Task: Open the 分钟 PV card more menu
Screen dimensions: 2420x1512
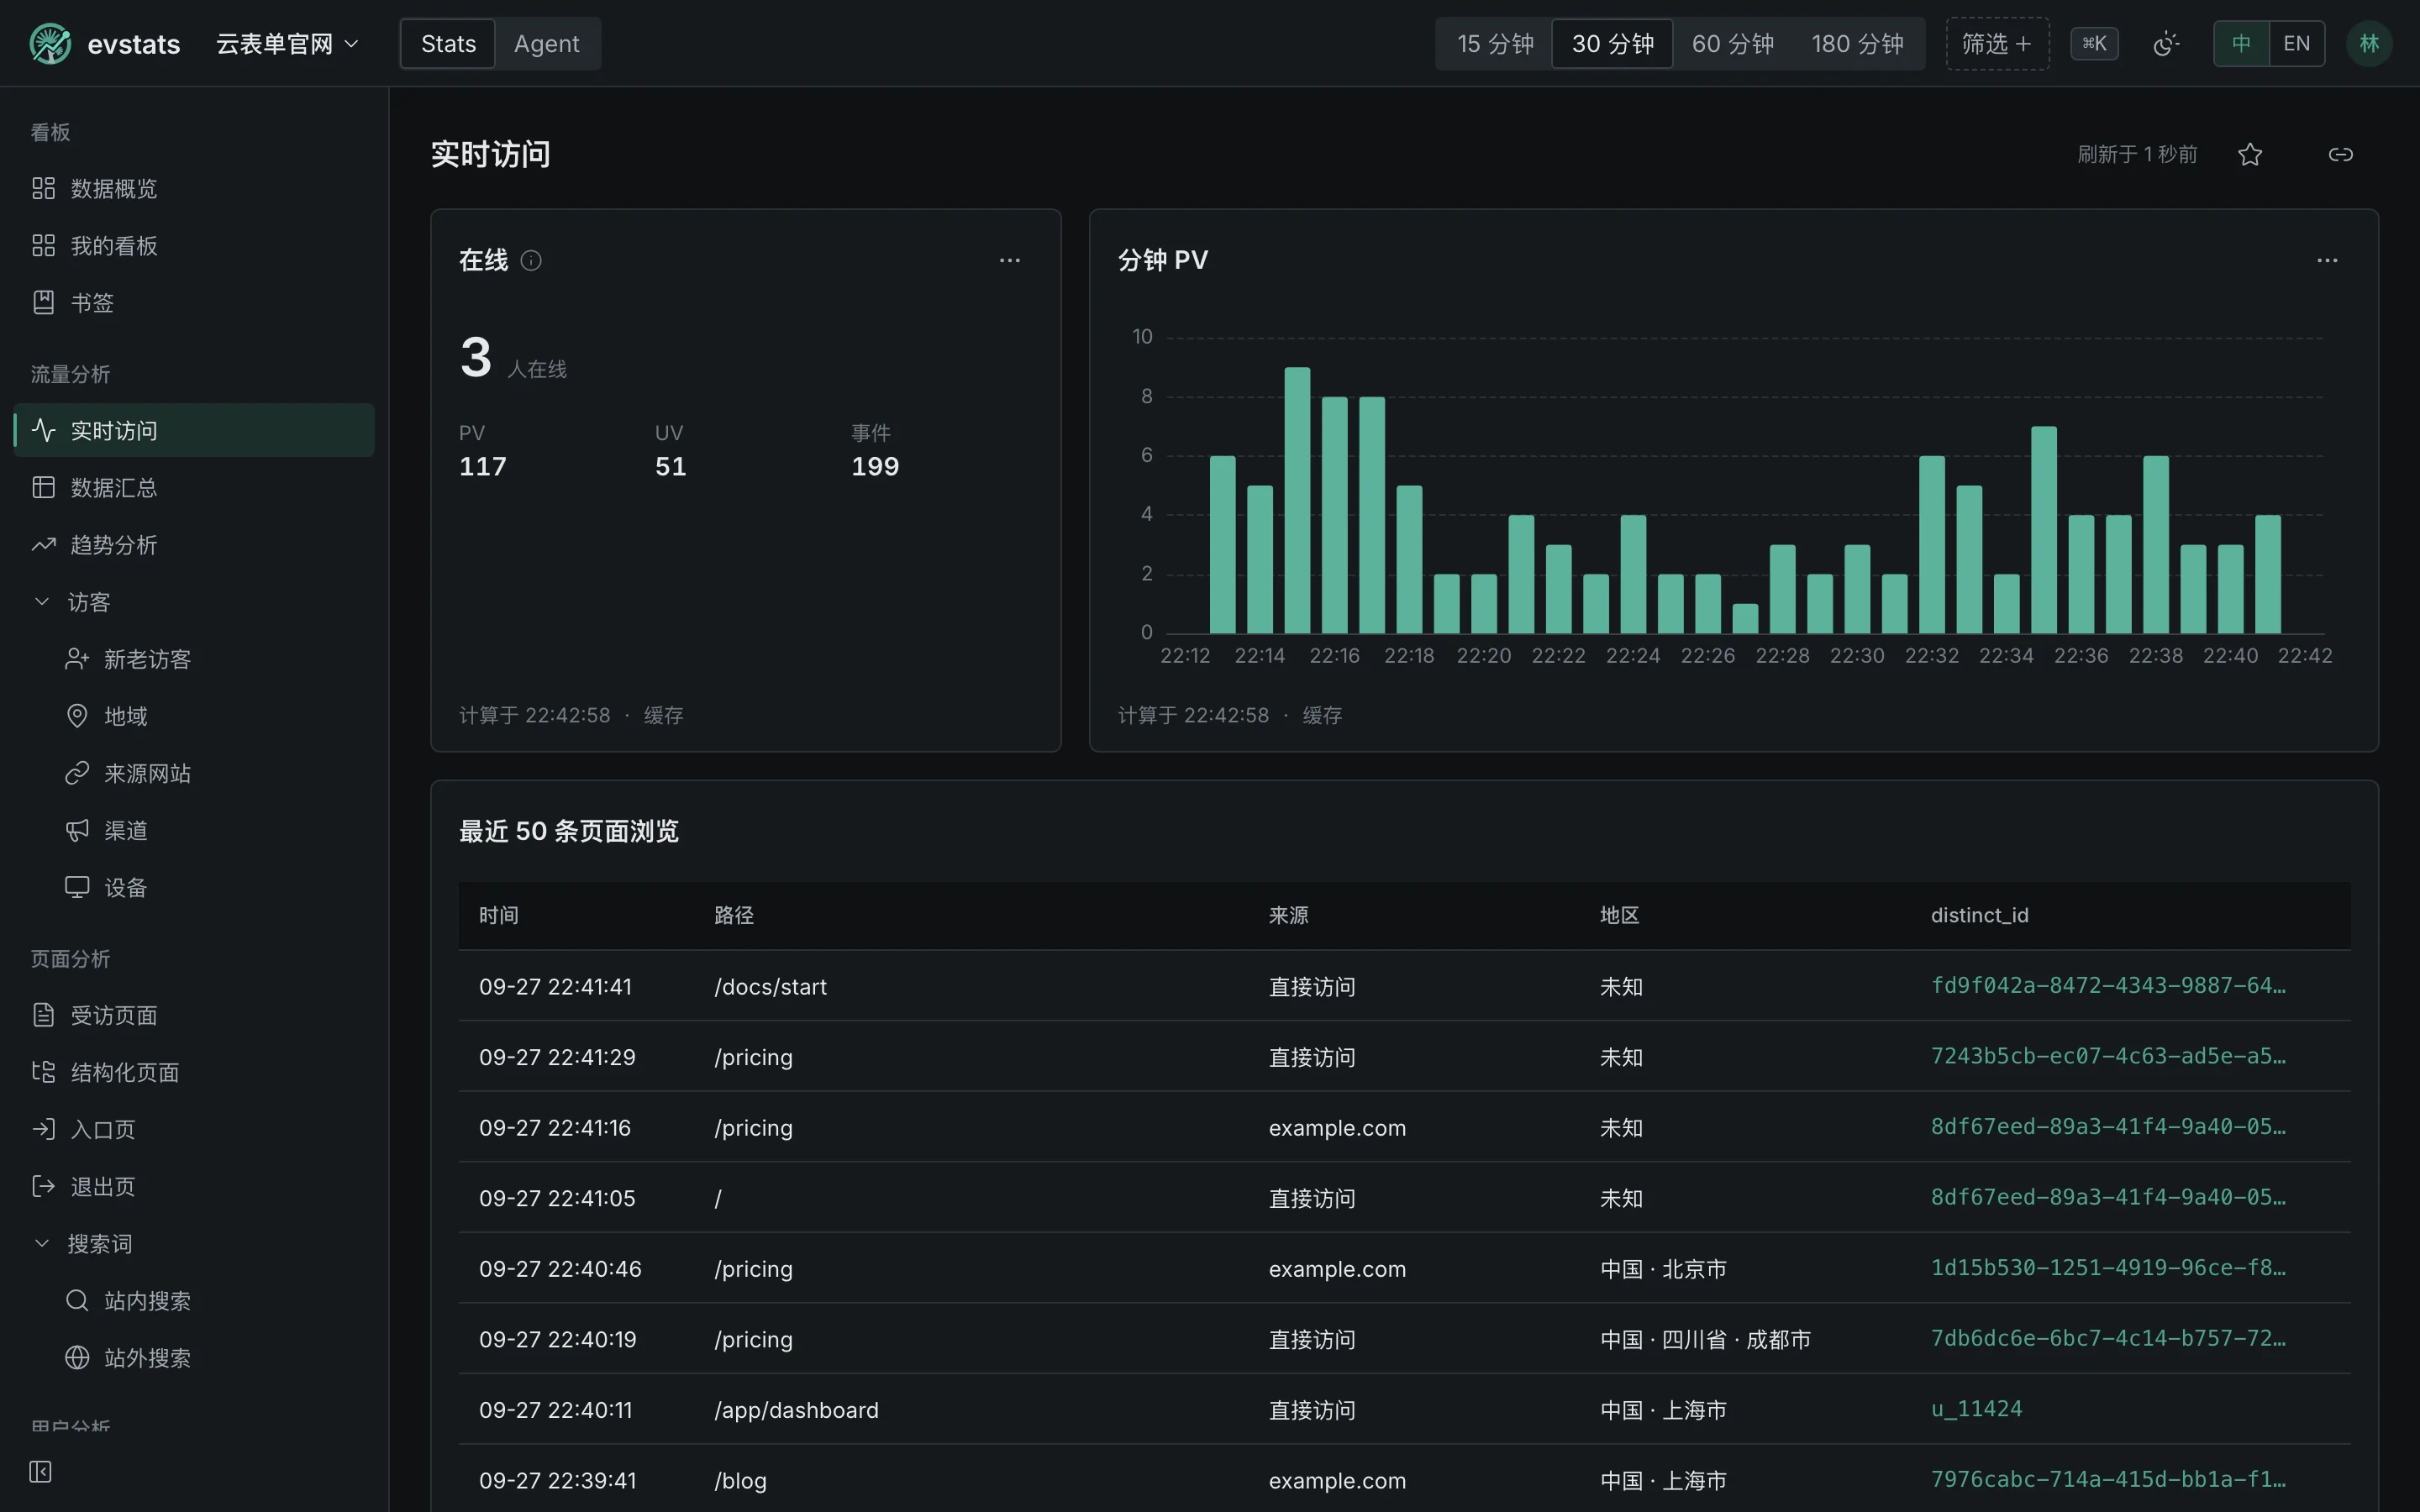Action: [x=2327, y=261]
